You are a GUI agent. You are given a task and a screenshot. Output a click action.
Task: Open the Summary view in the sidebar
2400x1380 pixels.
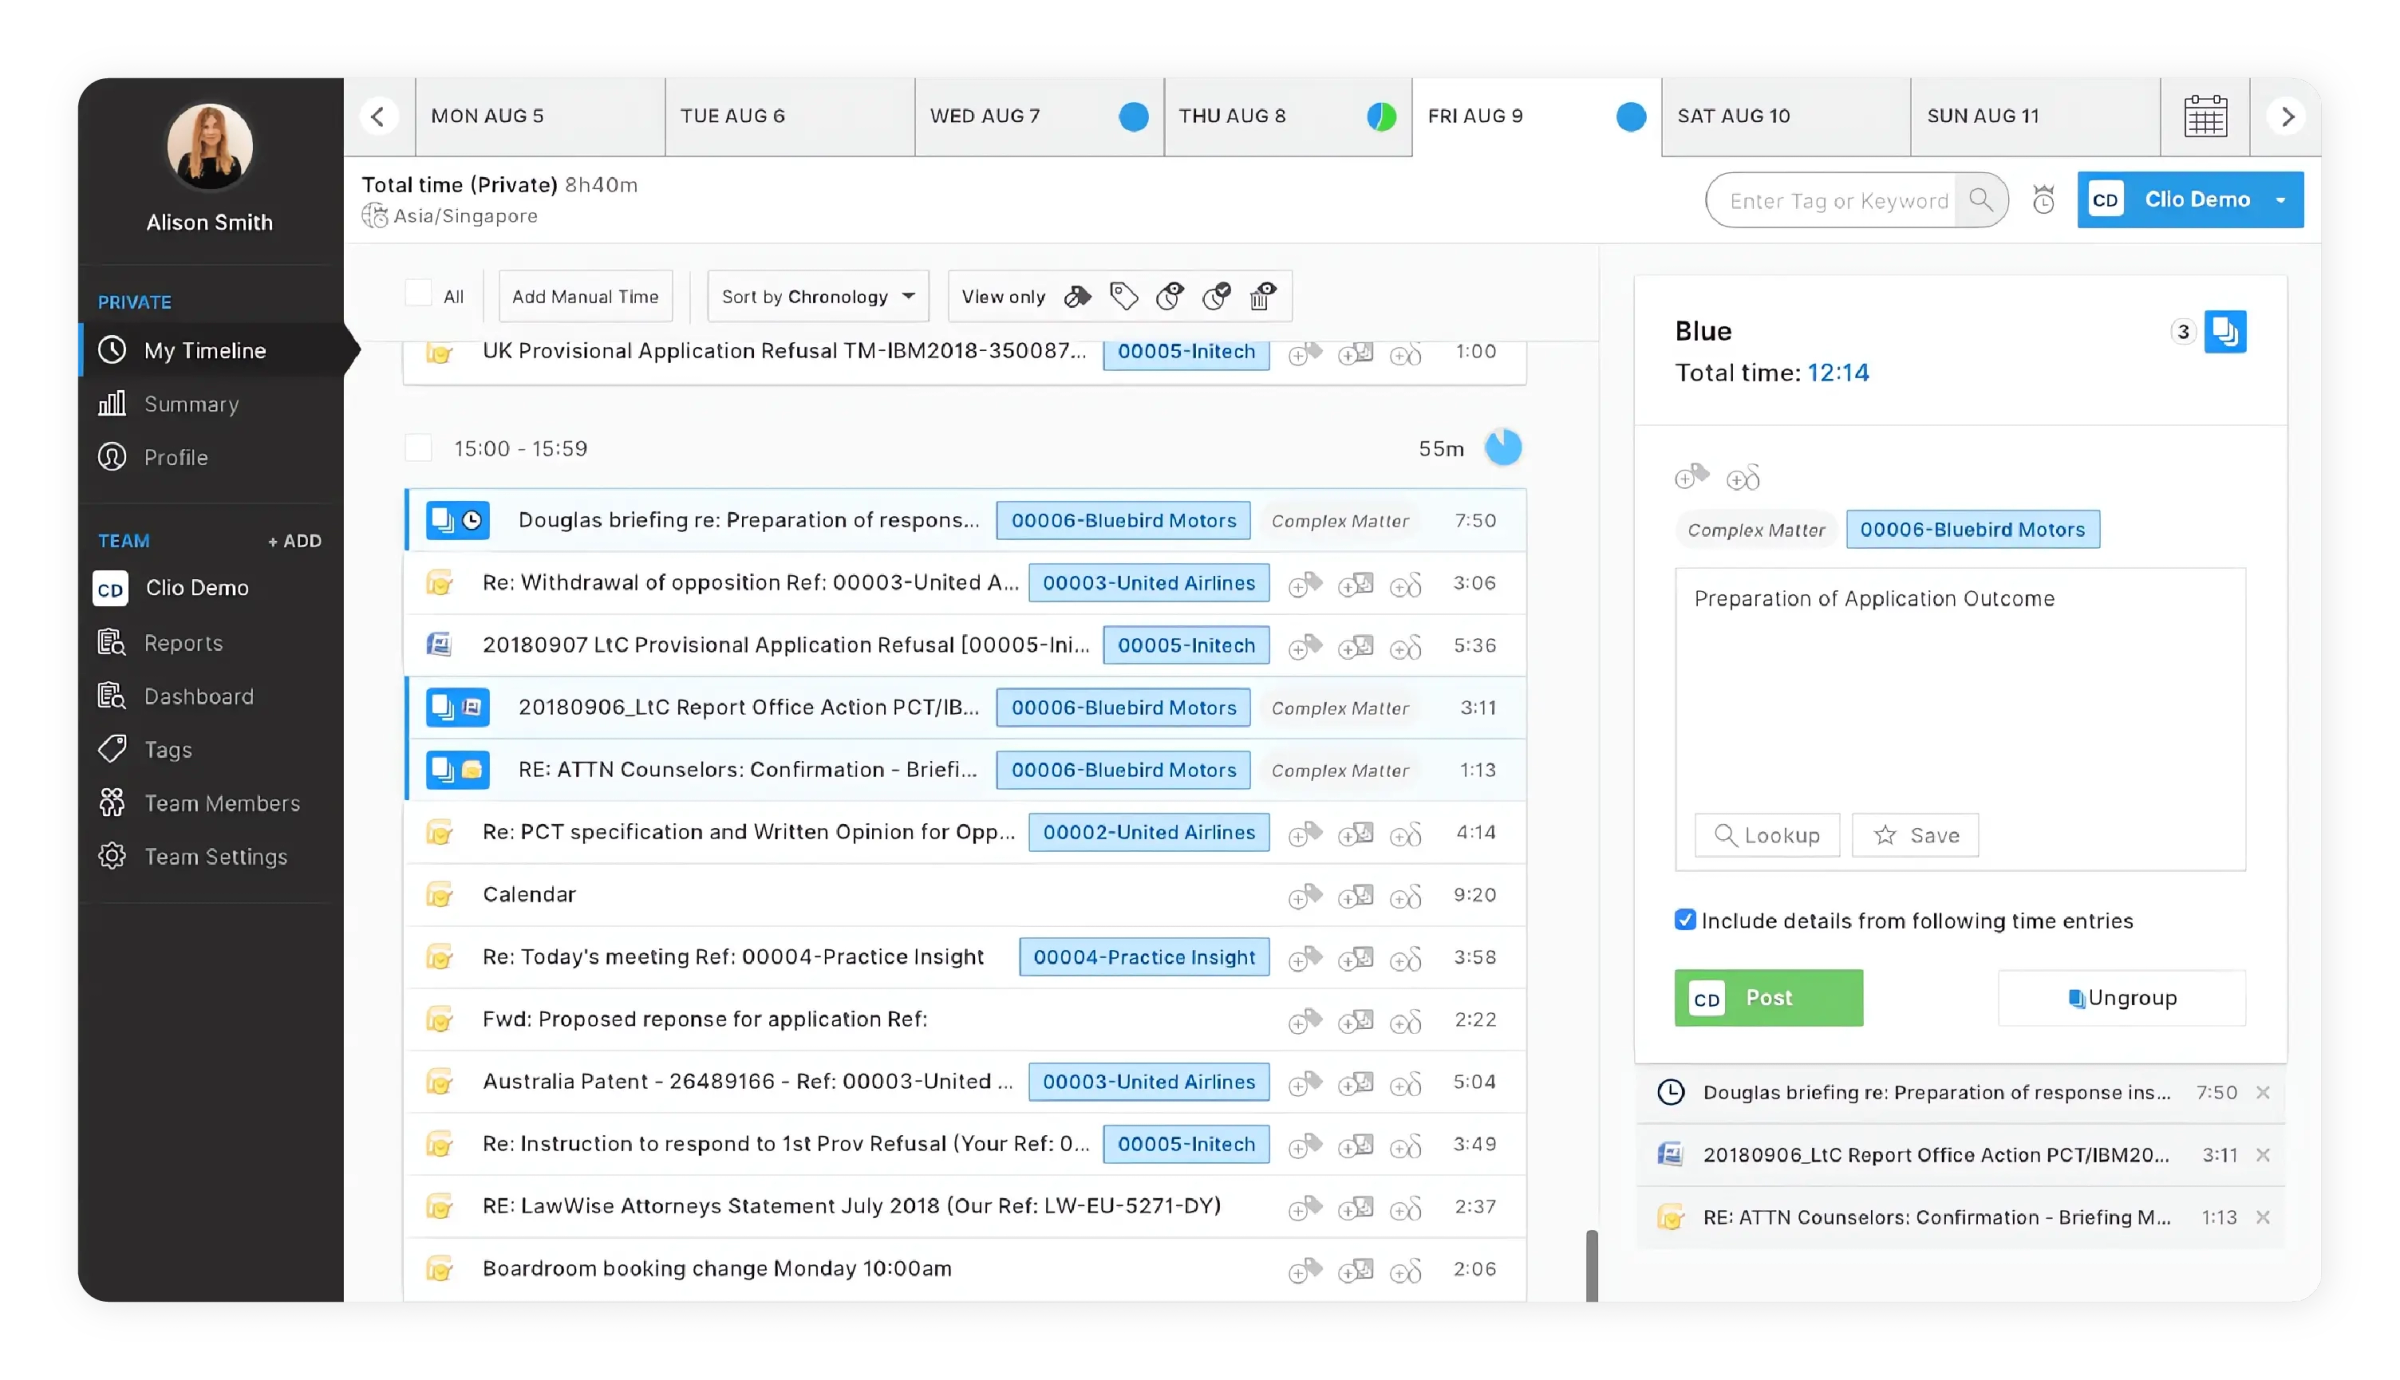click(191, 404)
